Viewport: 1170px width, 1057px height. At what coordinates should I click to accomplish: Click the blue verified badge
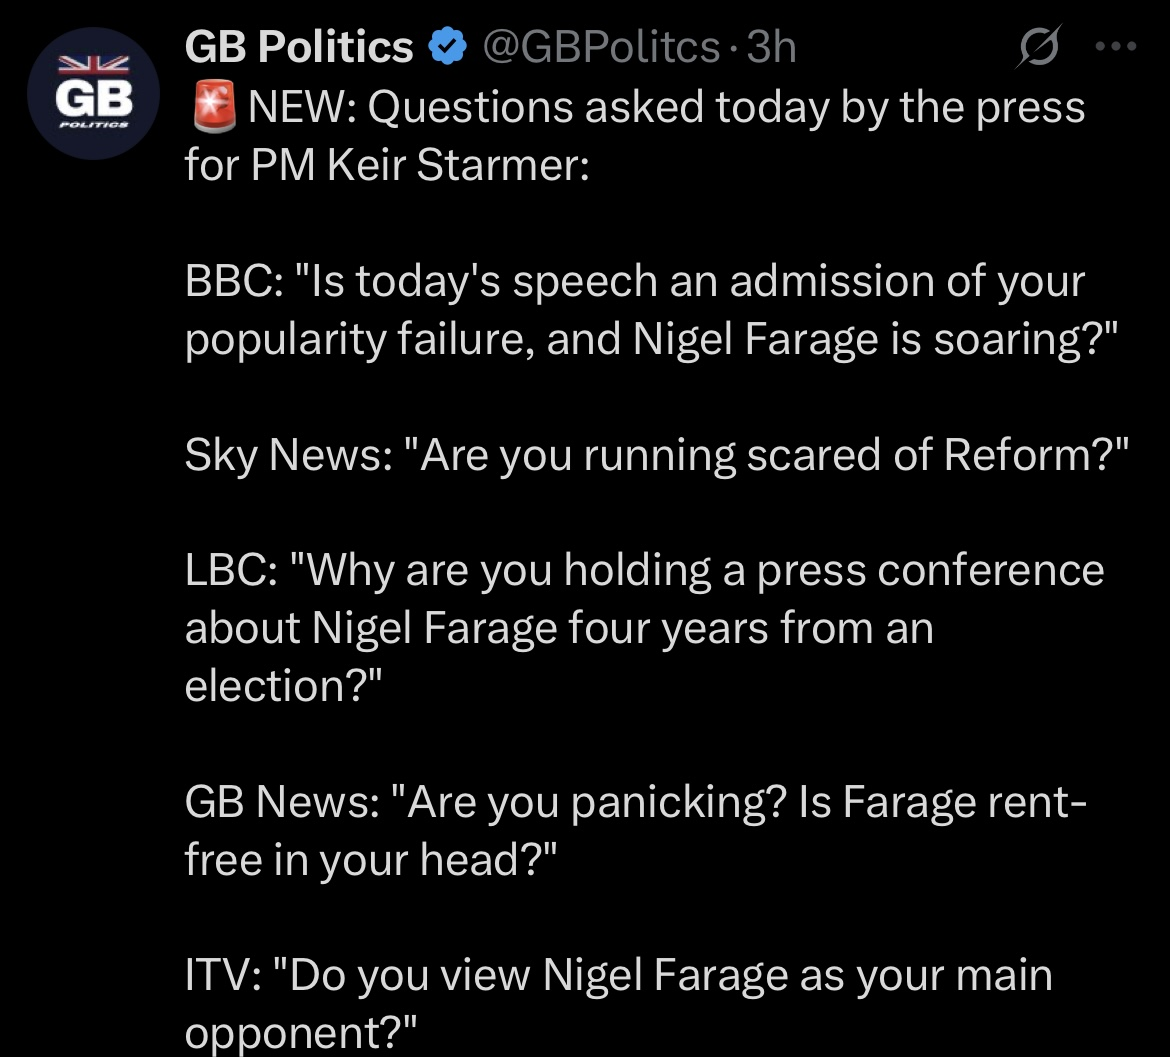tap(445, 46)
